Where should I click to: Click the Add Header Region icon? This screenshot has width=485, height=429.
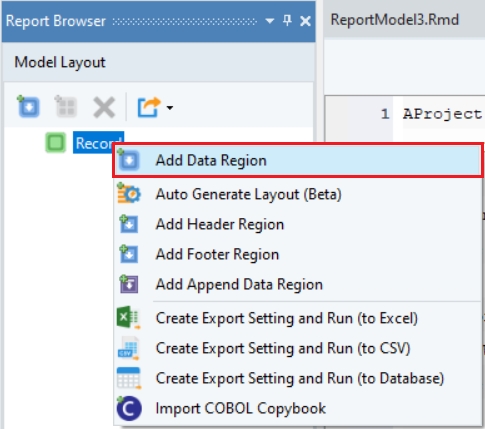coord(129,224)
